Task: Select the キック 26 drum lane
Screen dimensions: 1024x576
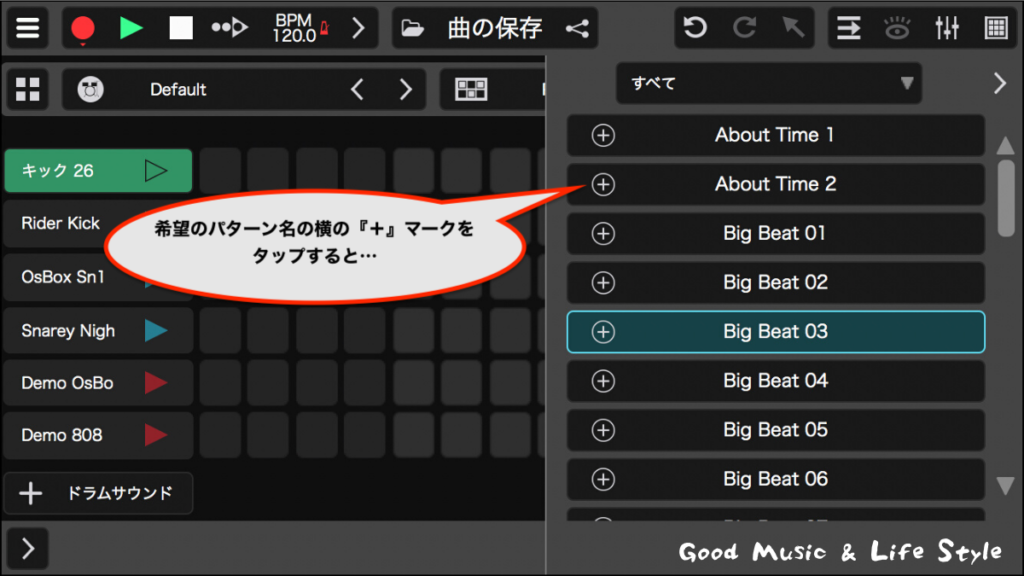Action: (x=98, y=171)
